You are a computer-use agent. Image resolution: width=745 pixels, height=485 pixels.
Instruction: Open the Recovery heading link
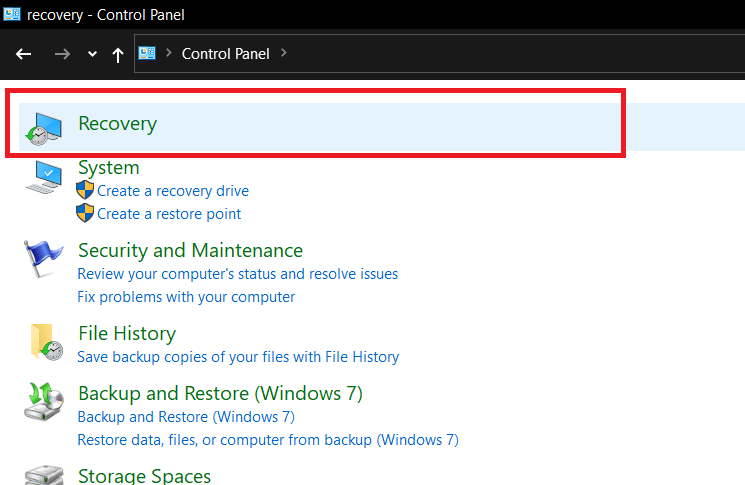pyautogui.click(x=117, y=124)
